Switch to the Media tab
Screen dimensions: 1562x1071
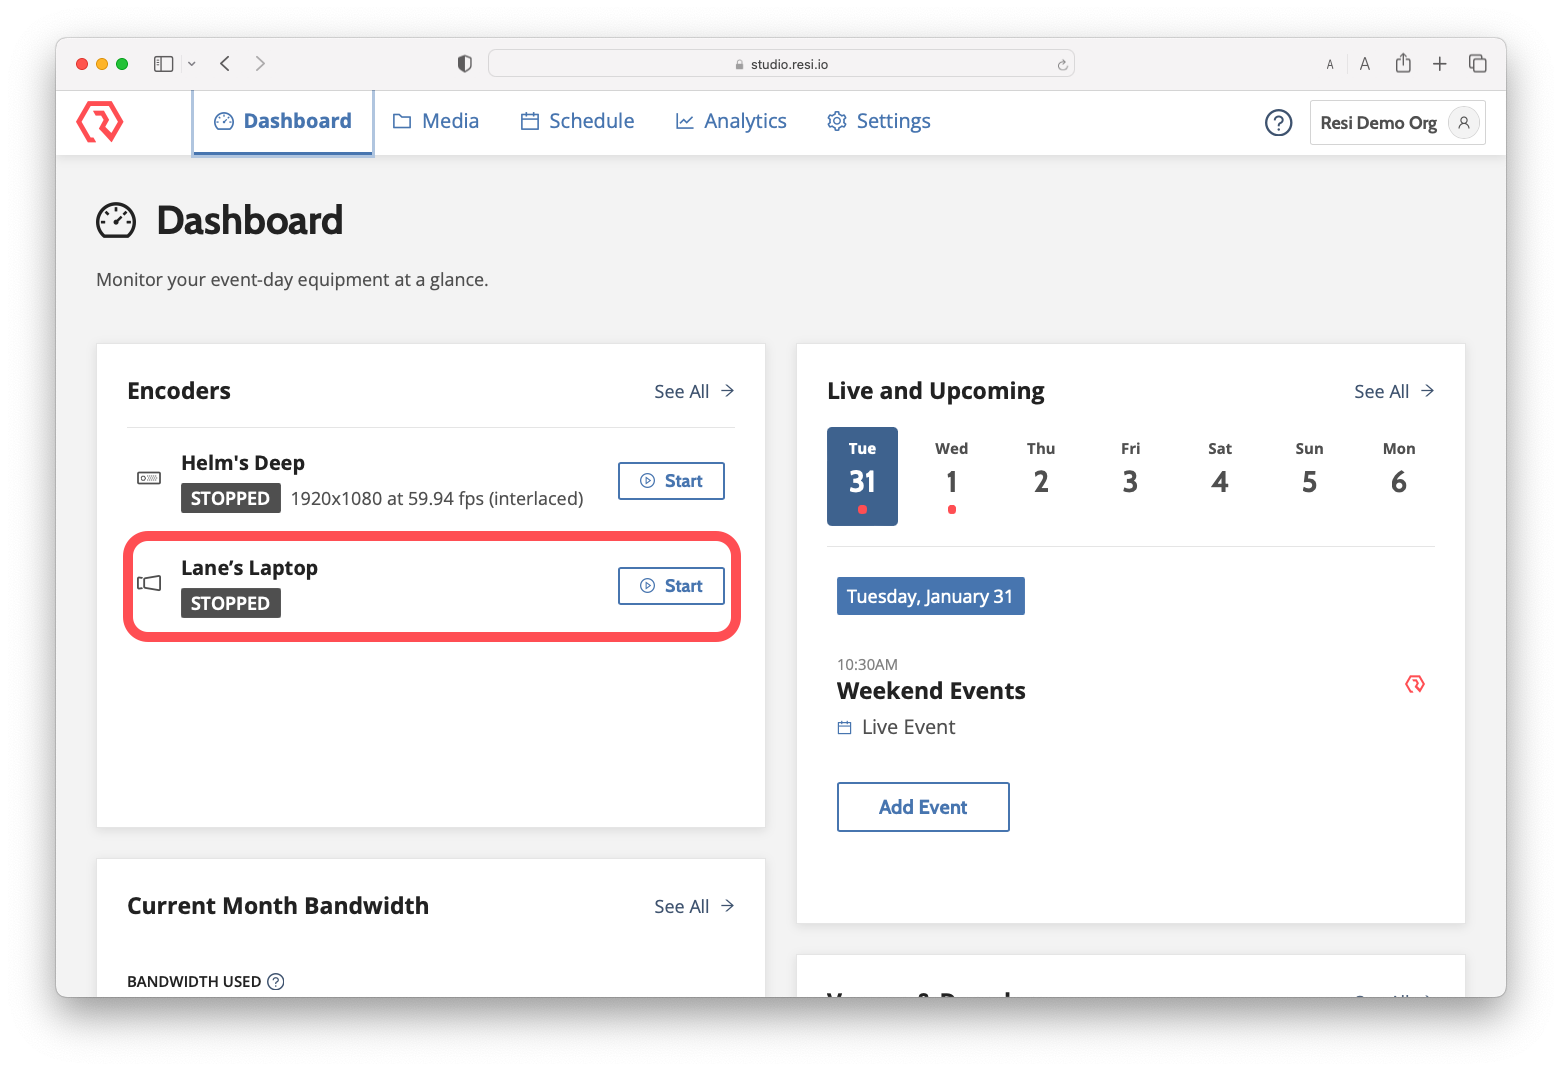436,122
